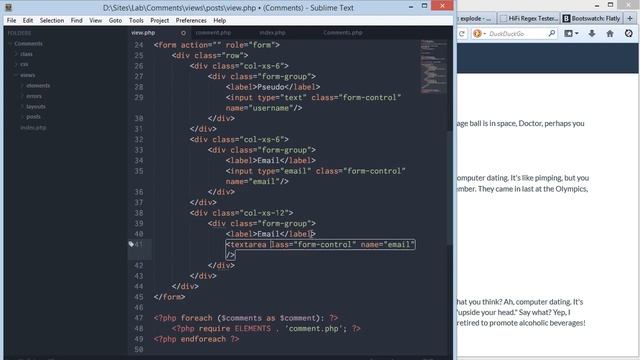
Task: Click the magnifier icon in the search box
Action: tap(552, 33)
